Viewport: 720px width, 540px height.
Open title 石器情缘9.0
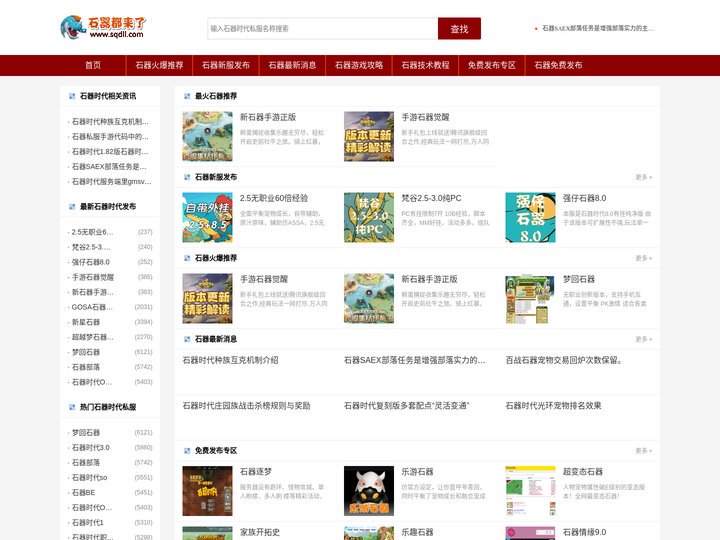(x=585, y=532)
